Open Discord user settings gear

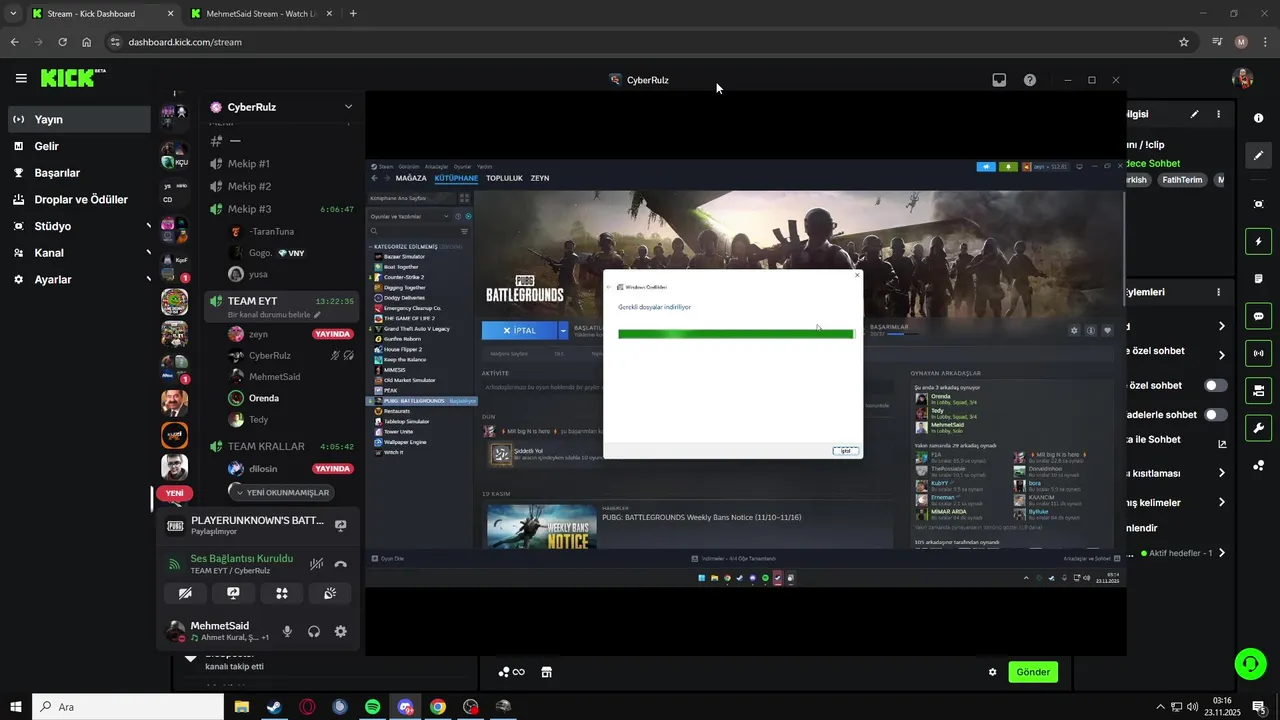pos(341,631)
